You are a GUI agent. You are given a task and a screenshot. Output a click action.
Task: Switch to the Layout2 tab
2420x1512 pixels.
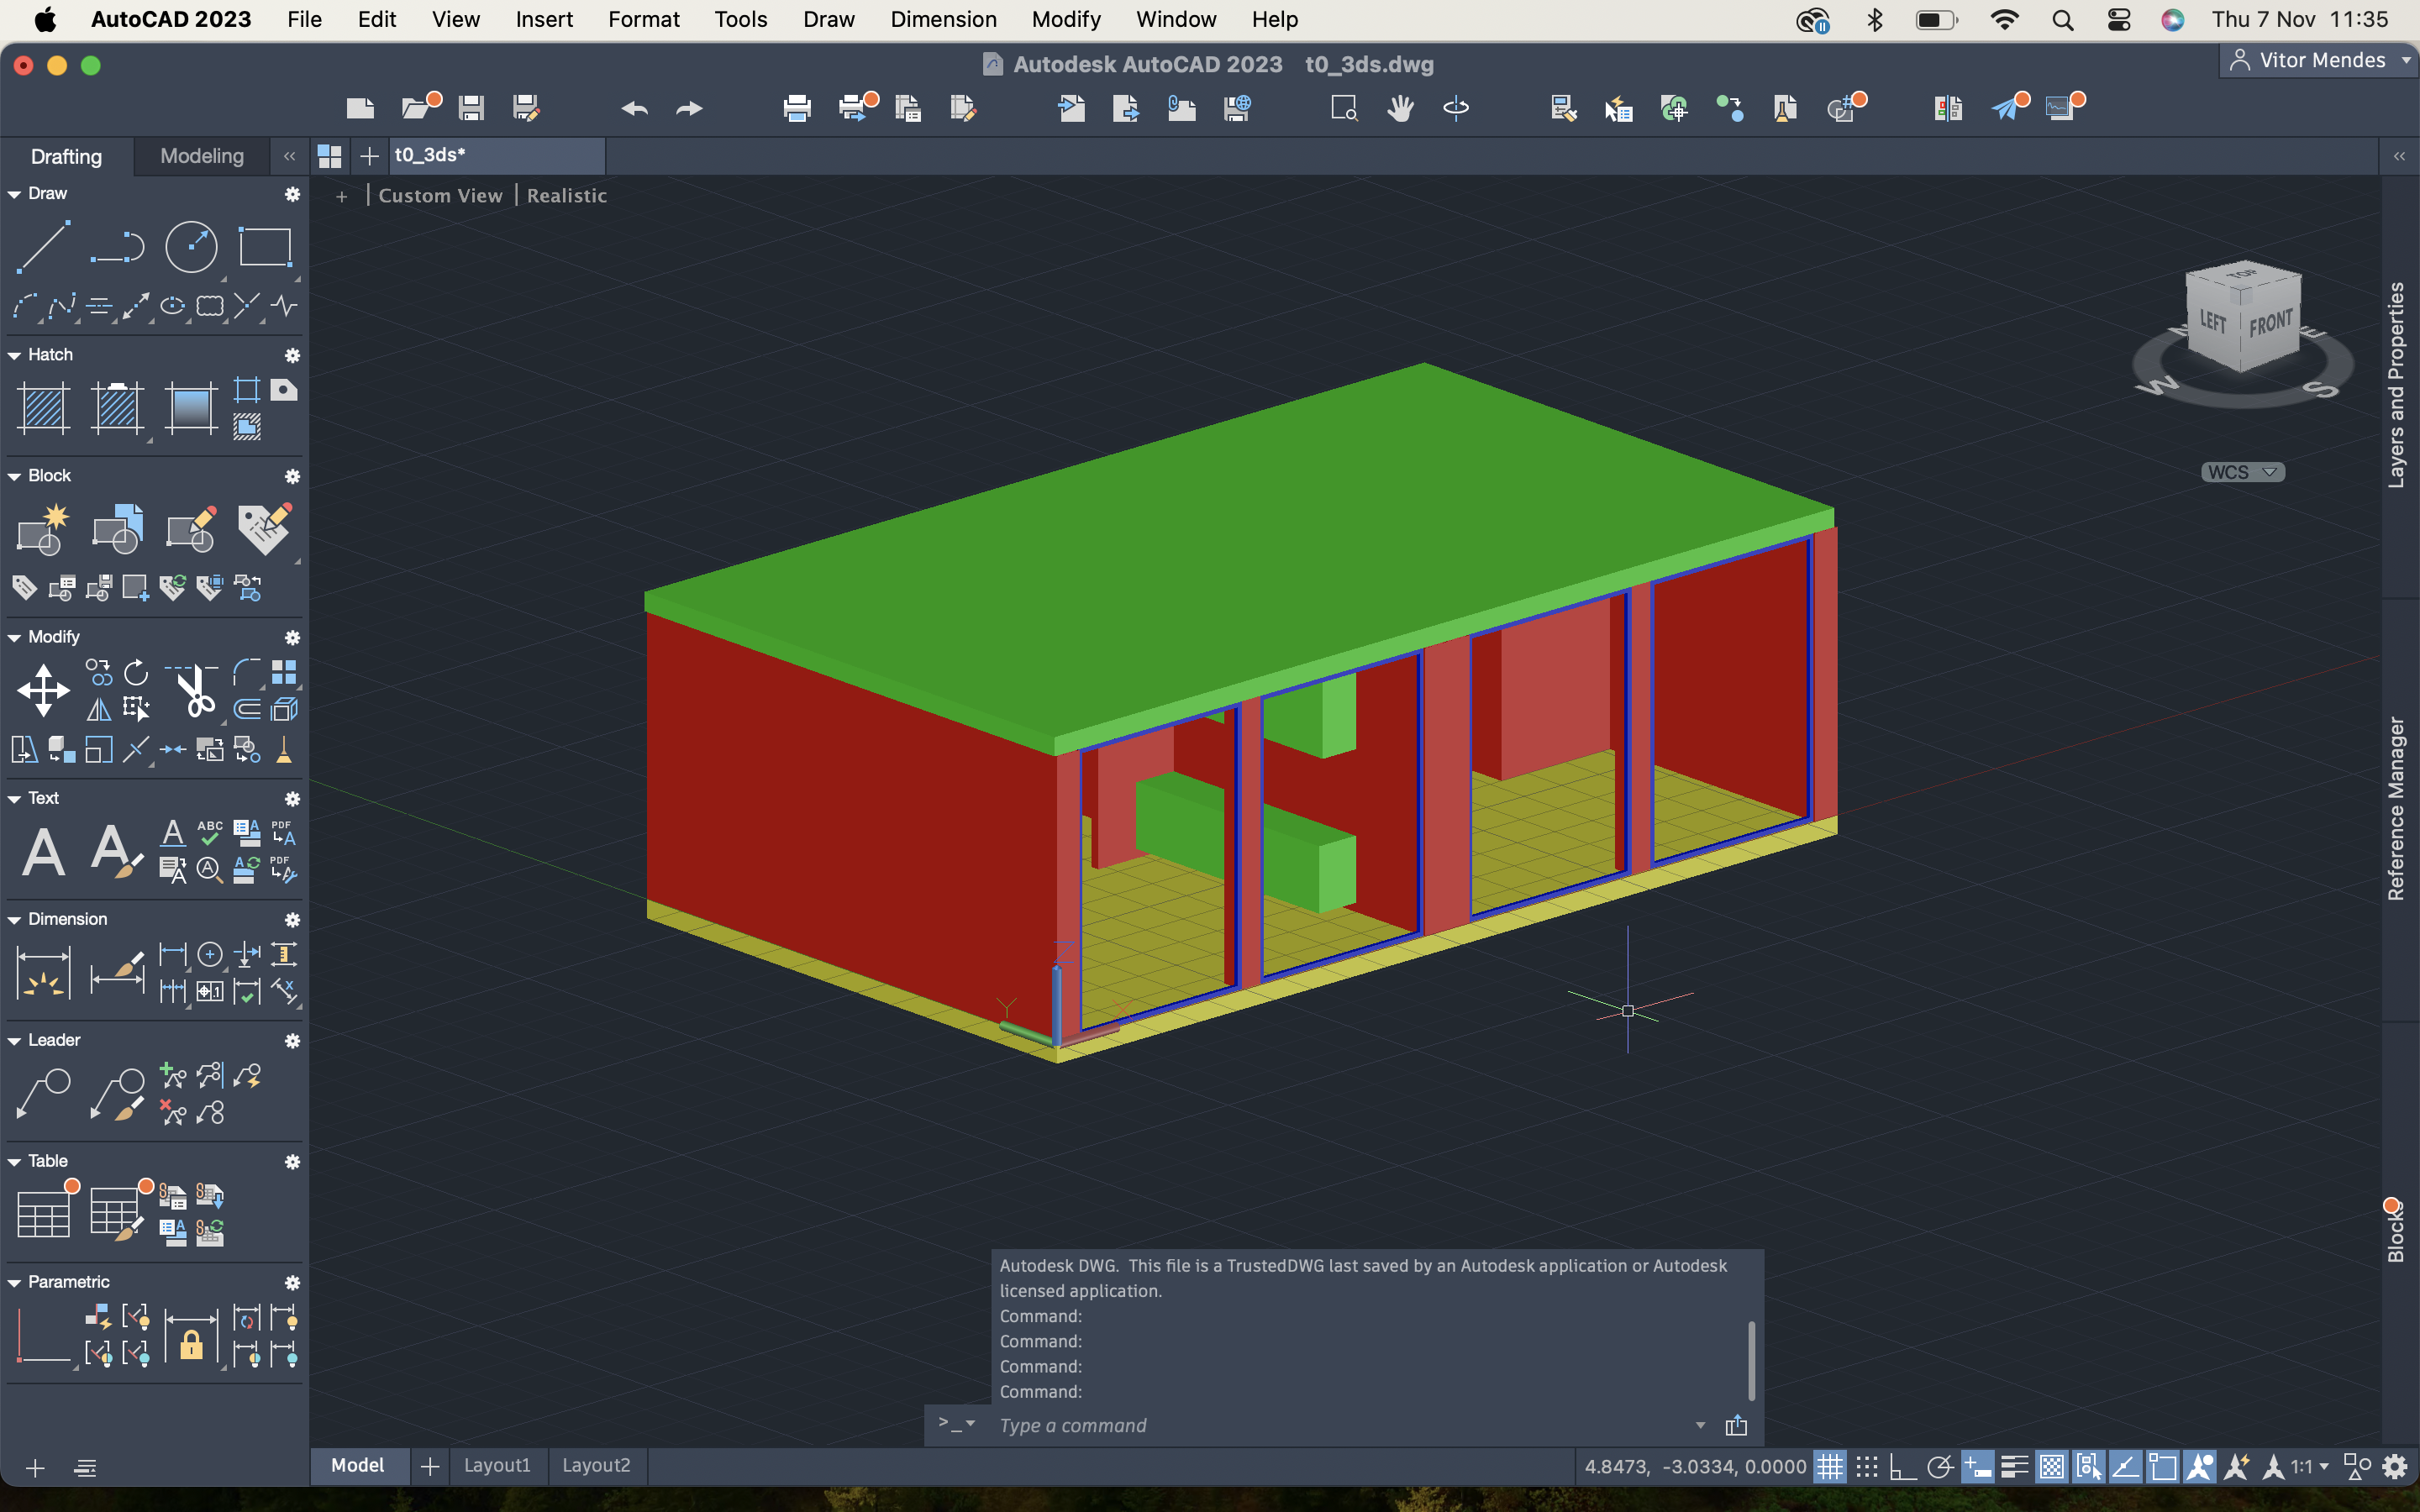[596, 1465]
